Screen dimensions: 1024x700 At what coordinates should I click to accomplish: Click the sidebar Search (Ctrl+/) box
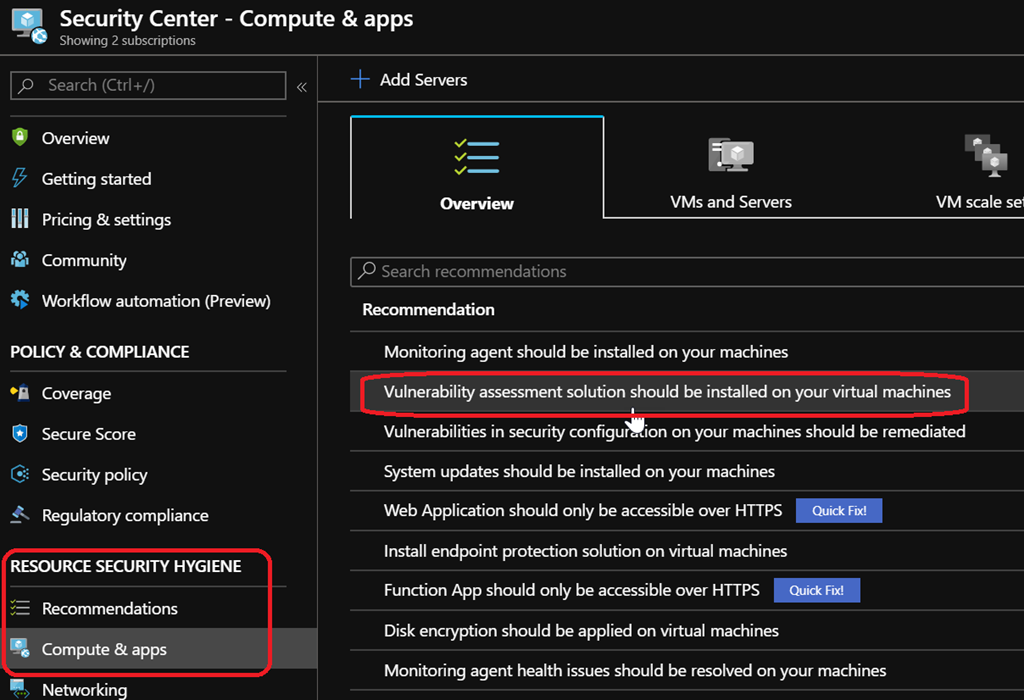point(148,86)
